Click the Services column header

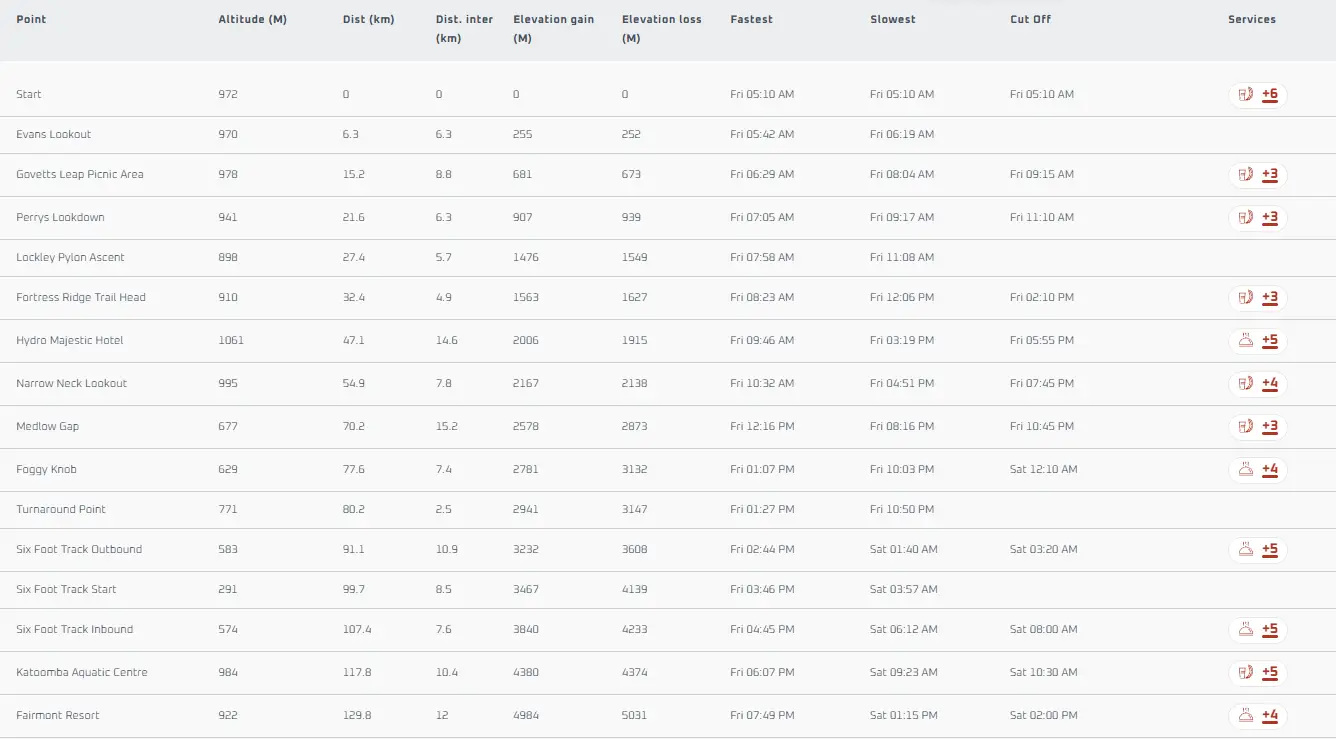[1252, 19]
